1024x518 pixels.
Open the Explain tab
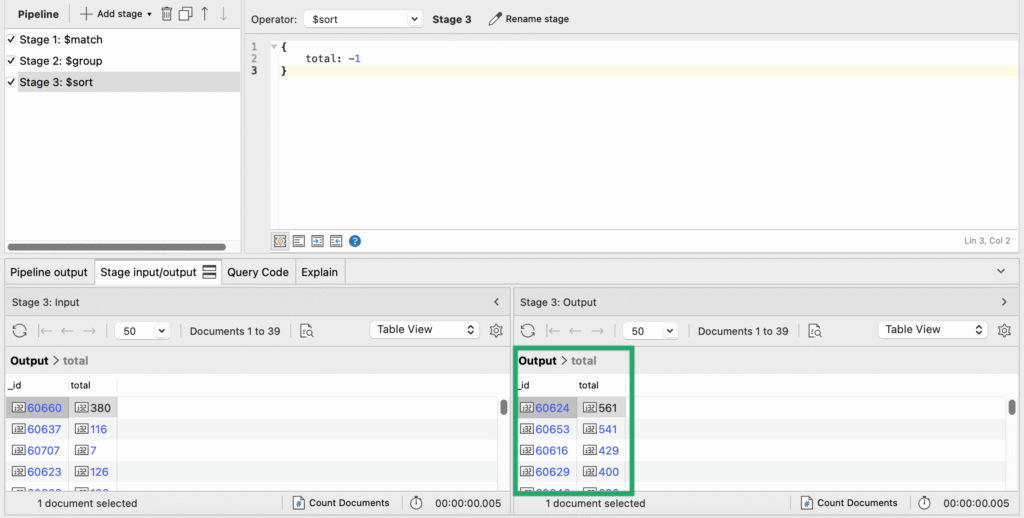pyautogui.click(x=319, y=272)
